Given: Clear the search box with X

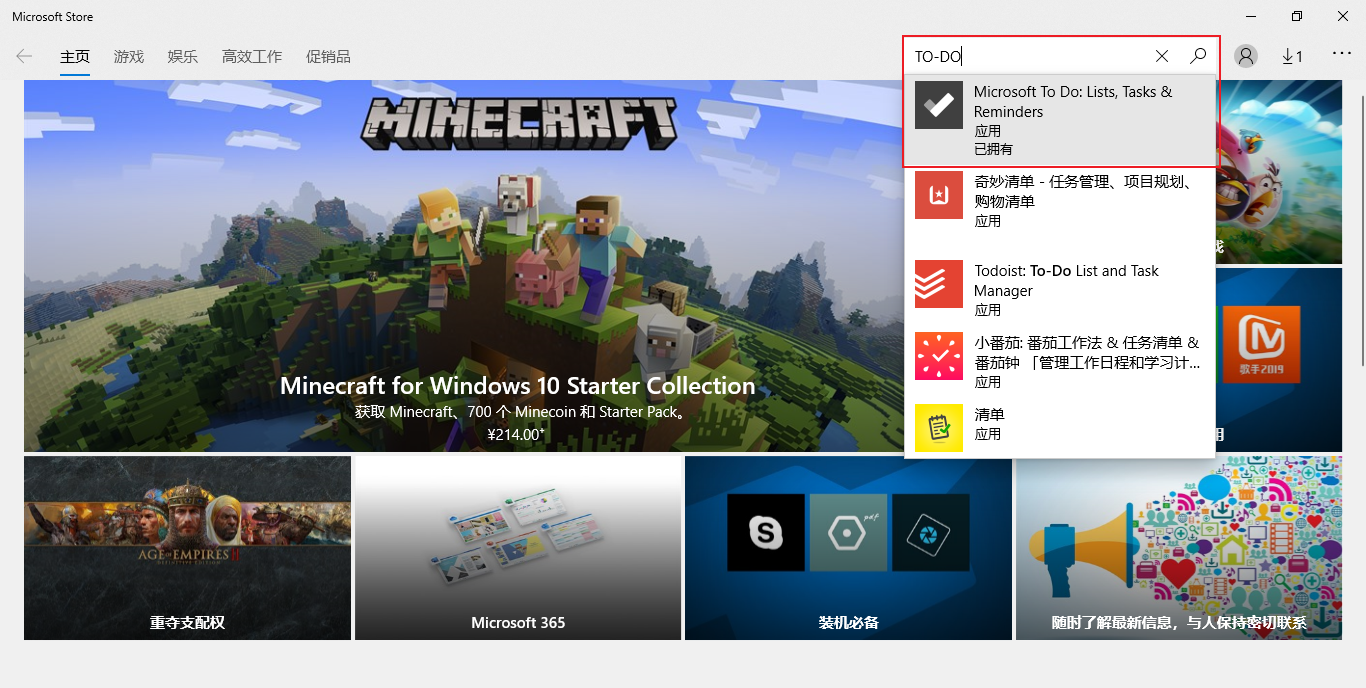Looking at the screenshot, I should 1162,56.
